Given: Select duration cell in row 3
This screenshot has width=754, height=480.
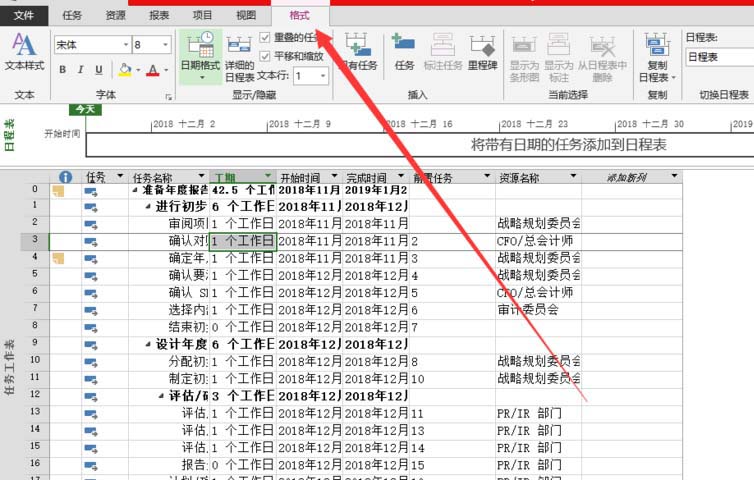Looking at the screenshot, I should click(x=243, y=241).
